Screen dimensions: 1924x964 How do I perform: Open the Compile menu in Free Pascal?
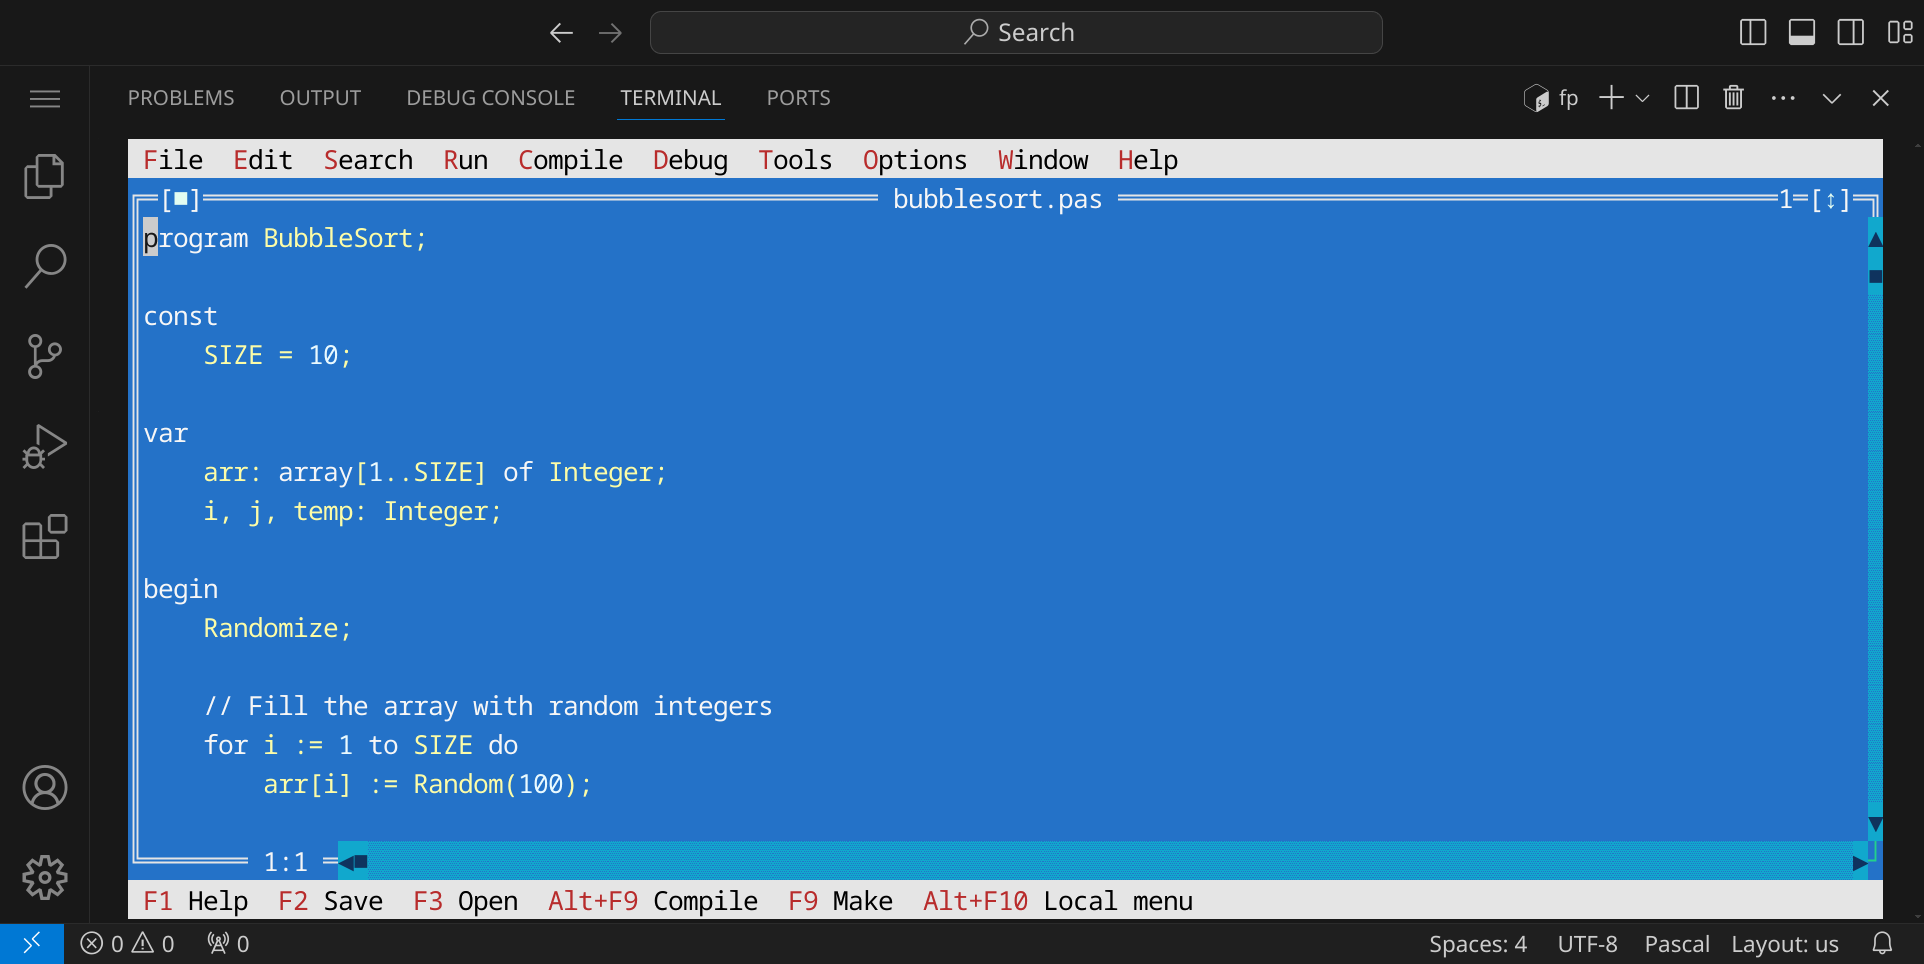[x=570, y=160]
